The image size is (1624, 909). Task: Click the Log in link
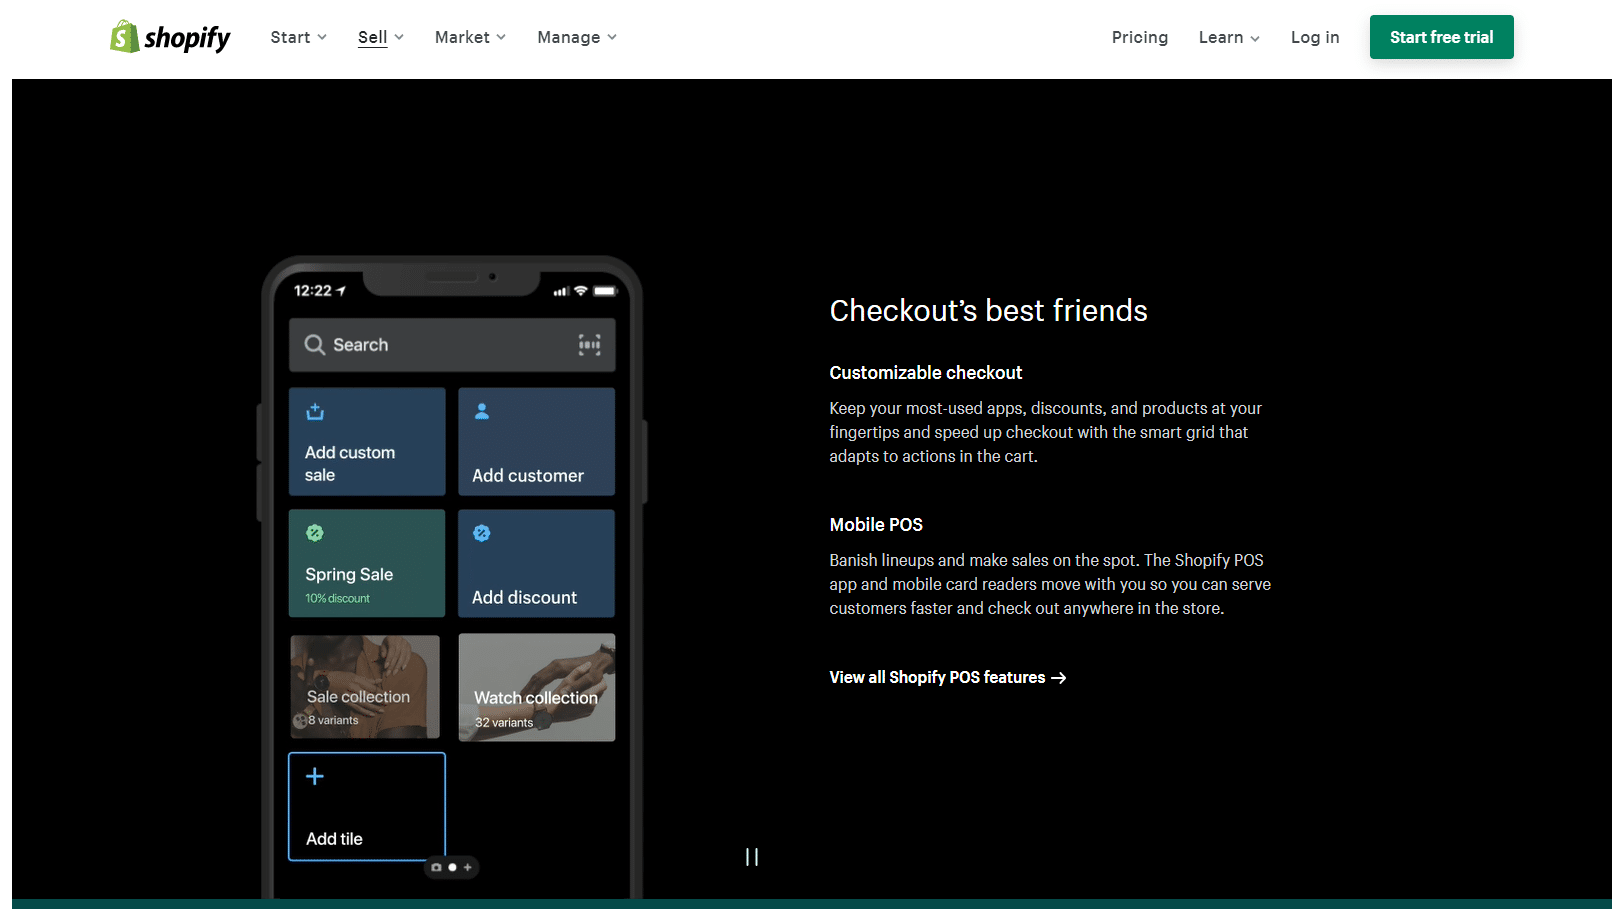(1315, 37)
